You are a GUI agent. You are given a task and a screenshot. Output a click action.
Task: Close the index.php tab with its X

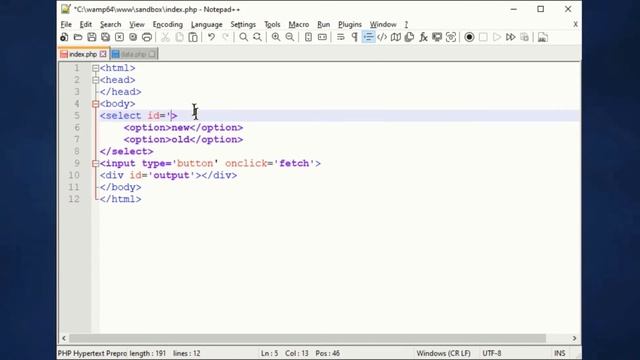click(x=103, y=54)
